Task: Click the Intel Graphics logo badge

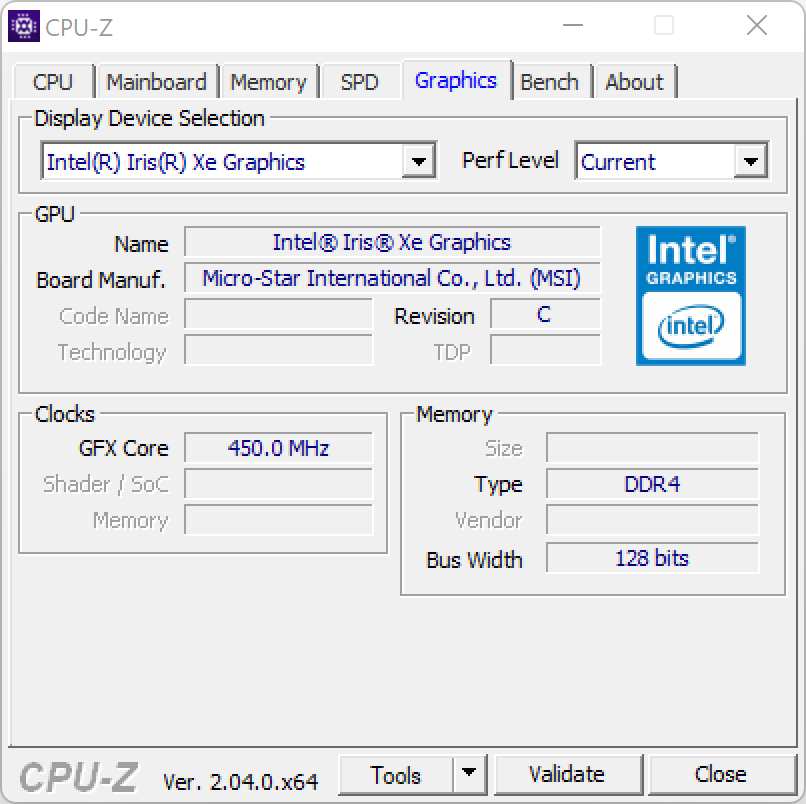Action: (x=690, y=296)
